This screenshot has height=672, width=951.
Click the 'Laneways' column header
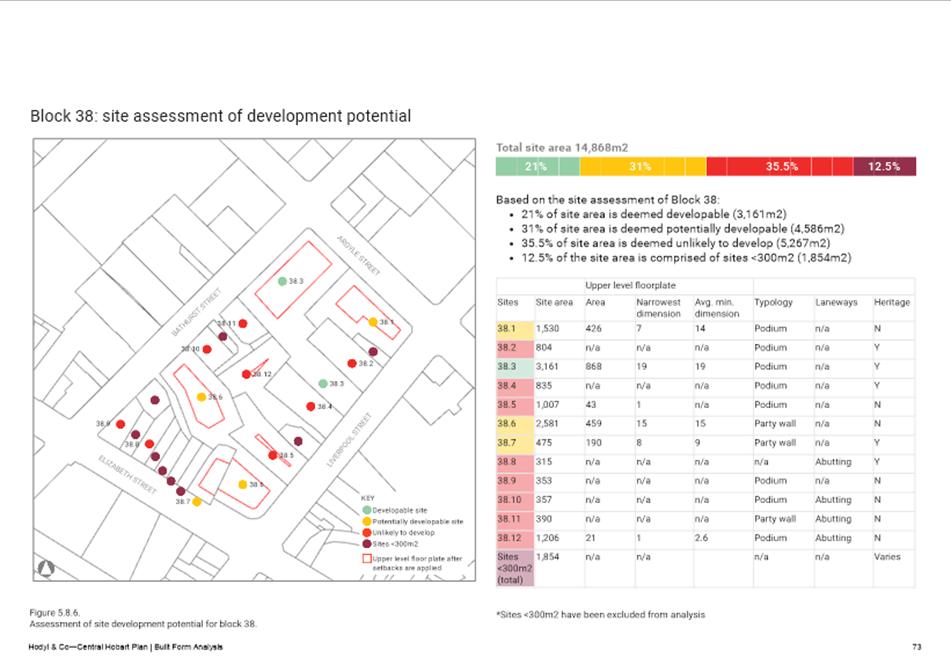pyautogui.click(x=836, y=302)
